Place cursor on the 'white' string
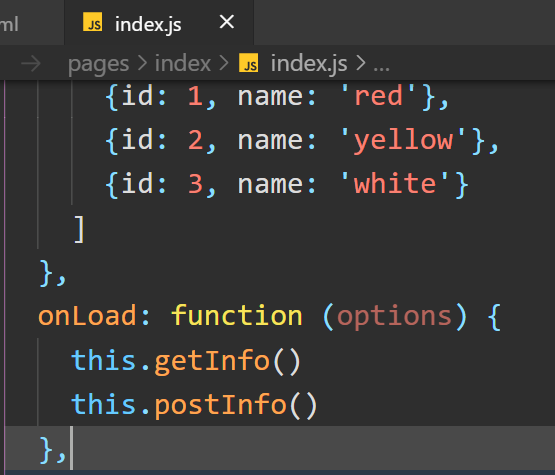Viewport: 555px width, 475px height. [x=394, y=183]
